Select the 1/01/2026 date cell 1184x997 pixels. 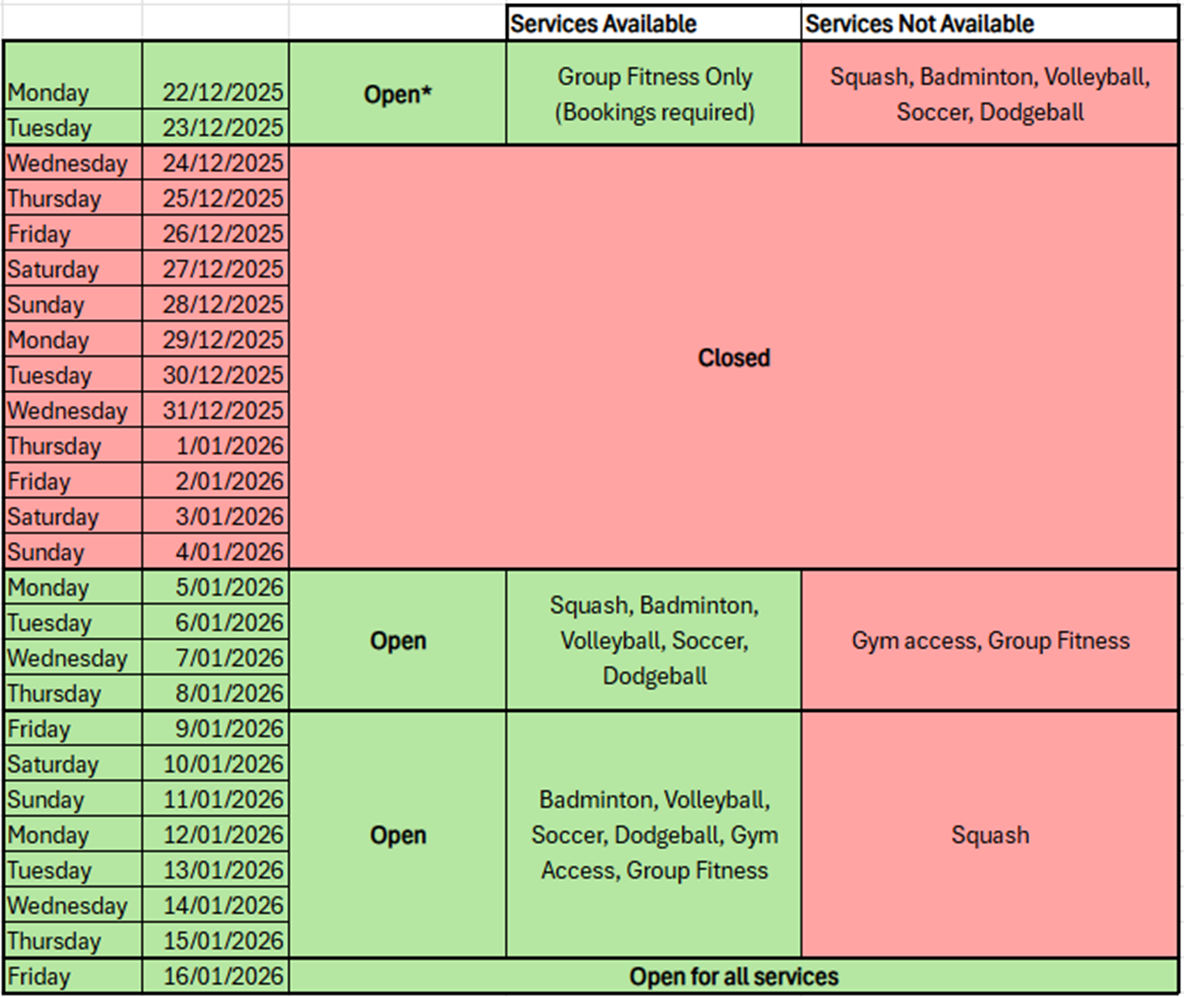216,446
